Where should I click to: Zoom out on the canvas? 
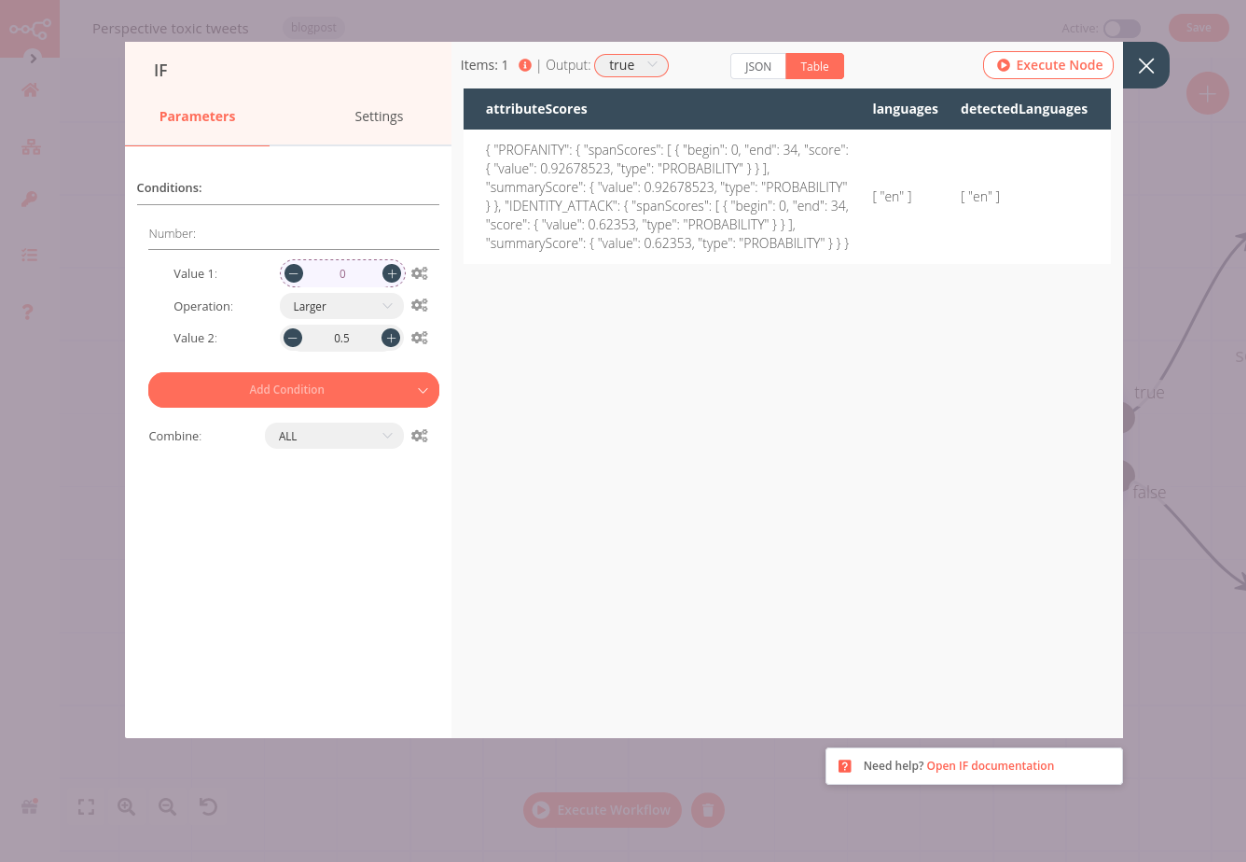tap(167, 807)
